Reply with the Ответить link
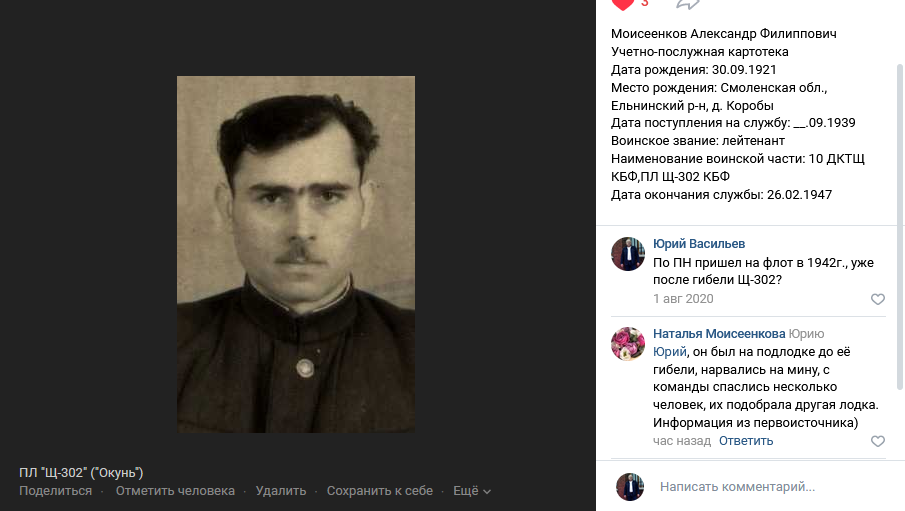This screenshot has width=905, height=511. [746, 441]
